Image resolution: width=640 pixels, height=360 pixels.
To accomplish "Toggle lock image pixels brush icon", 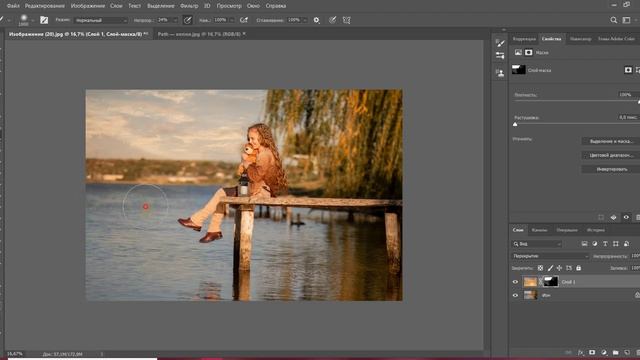I will (x=550, y=268).
